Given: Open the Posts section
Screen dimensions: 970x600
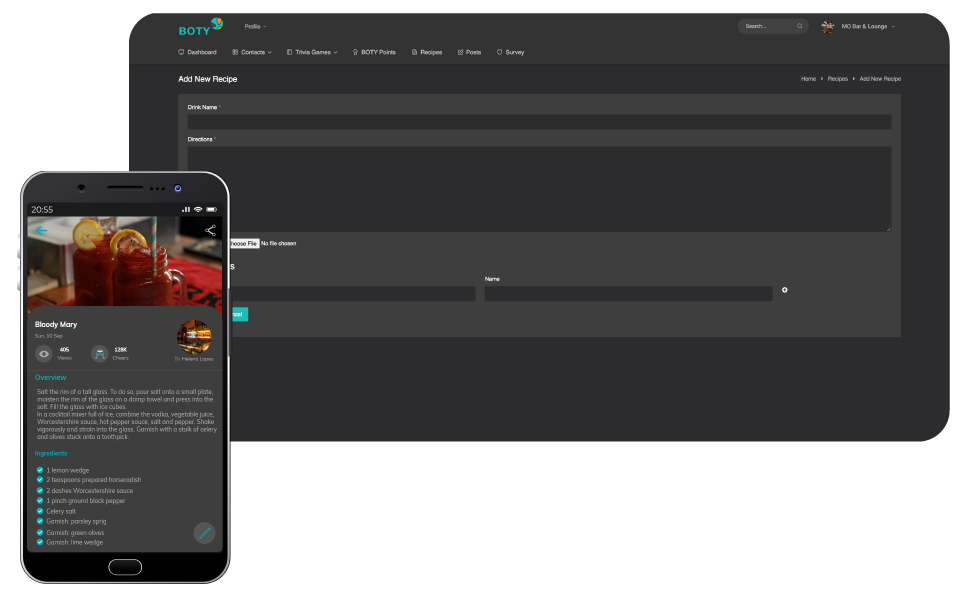Looking at the screenshot, I should 469,52.
